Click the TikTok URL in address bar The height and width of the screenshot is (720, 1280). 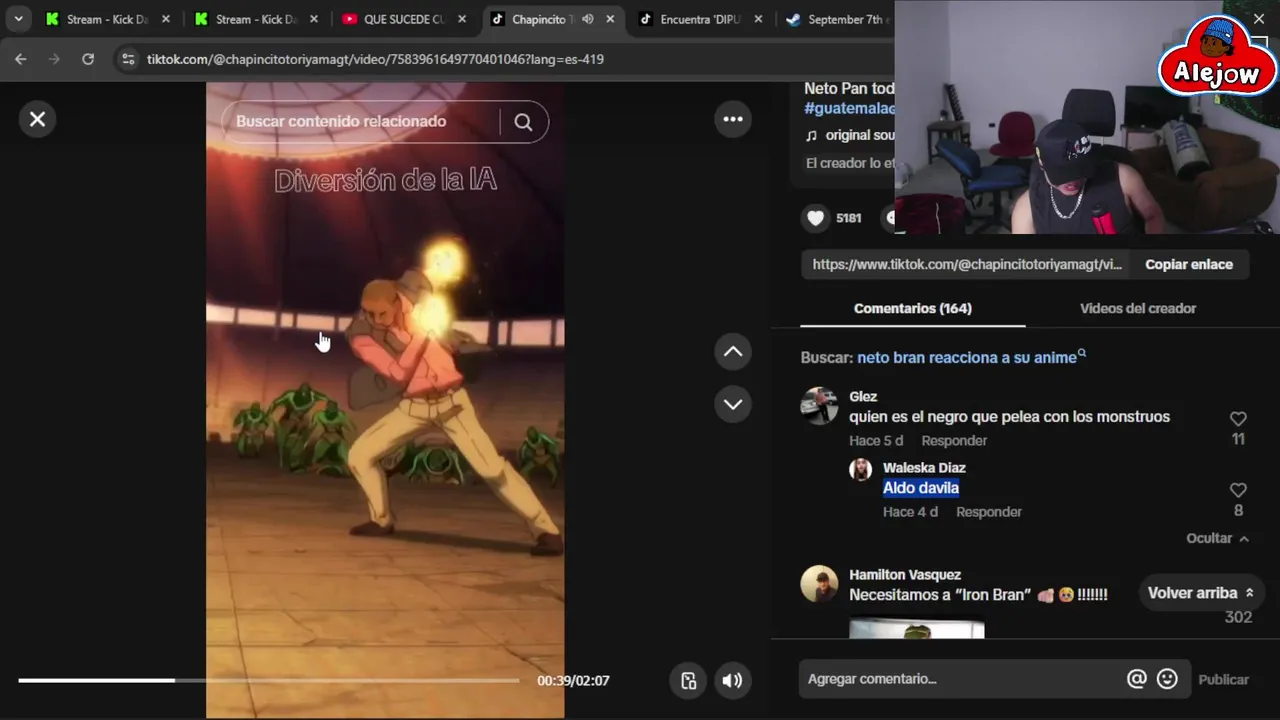[375, 59]
